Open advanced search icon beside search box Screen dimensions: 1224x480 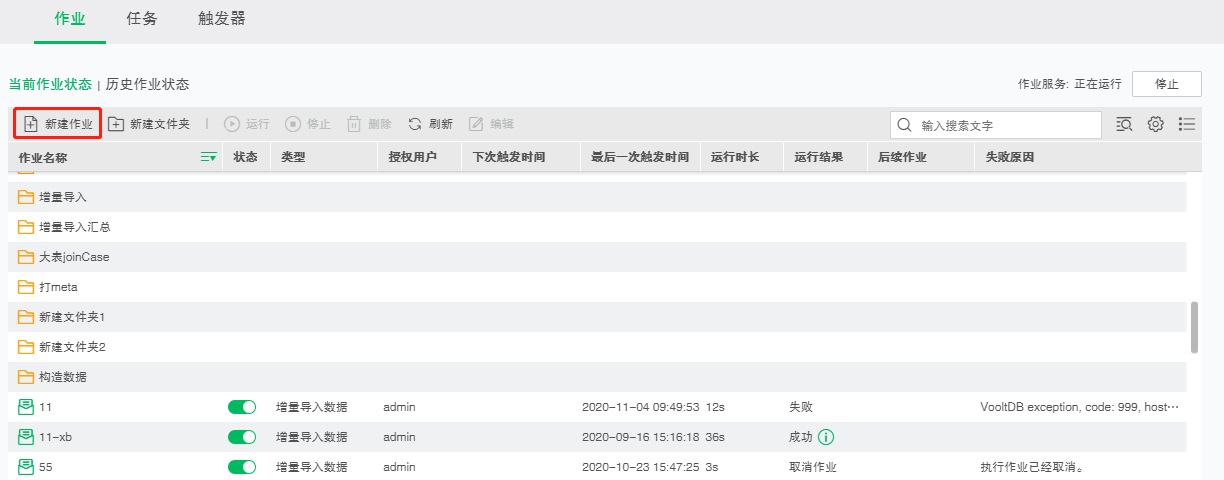point(1124,124)
